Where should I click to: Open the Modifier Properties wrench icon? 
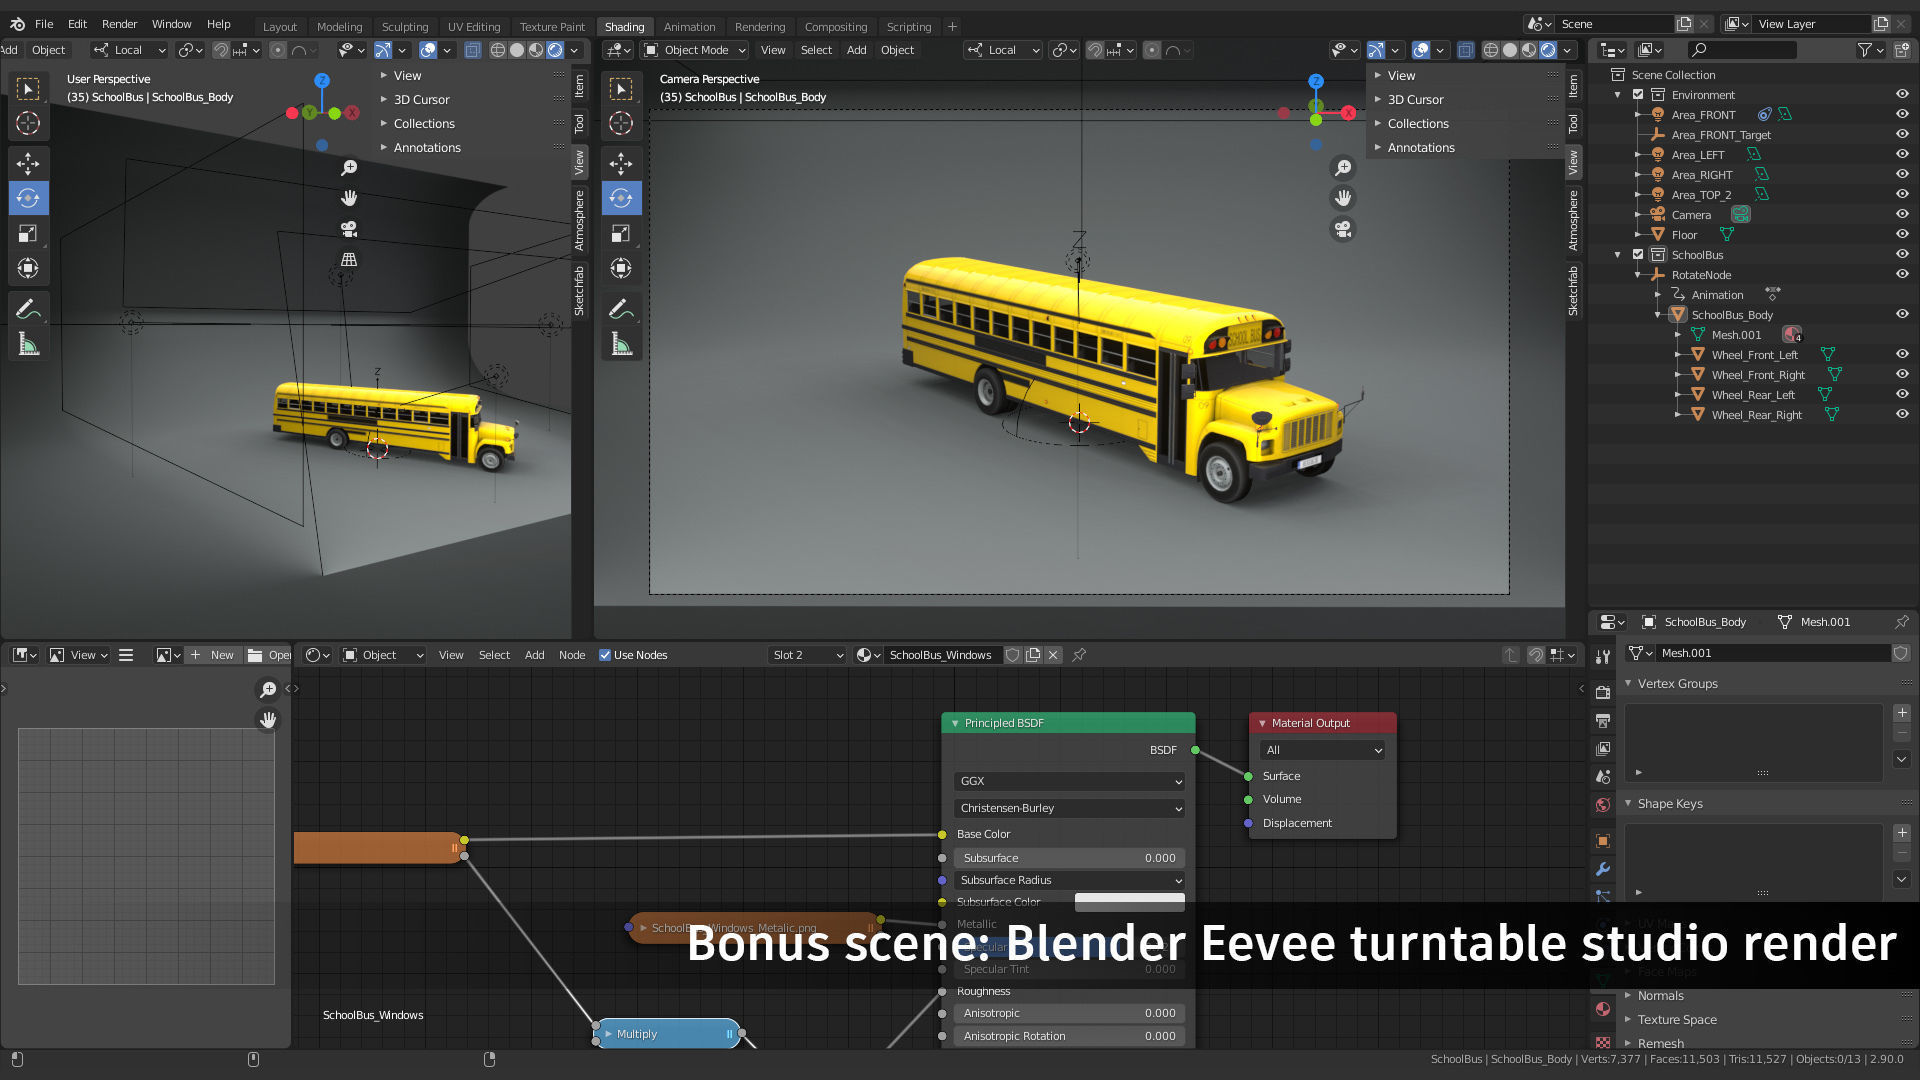1603,870
